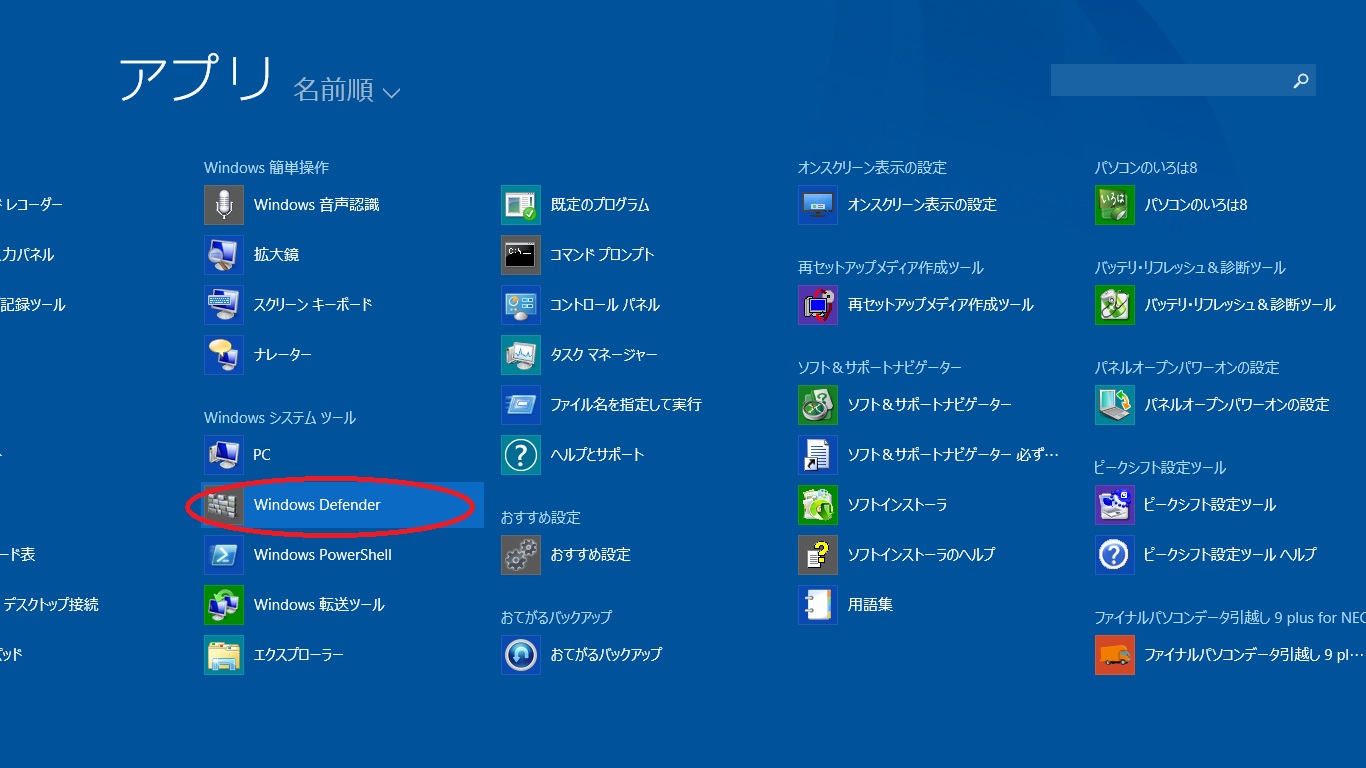Click オンスクリーン表示の設定 group header
Viewport: 1366px width, 768px height.
[872, 167]
